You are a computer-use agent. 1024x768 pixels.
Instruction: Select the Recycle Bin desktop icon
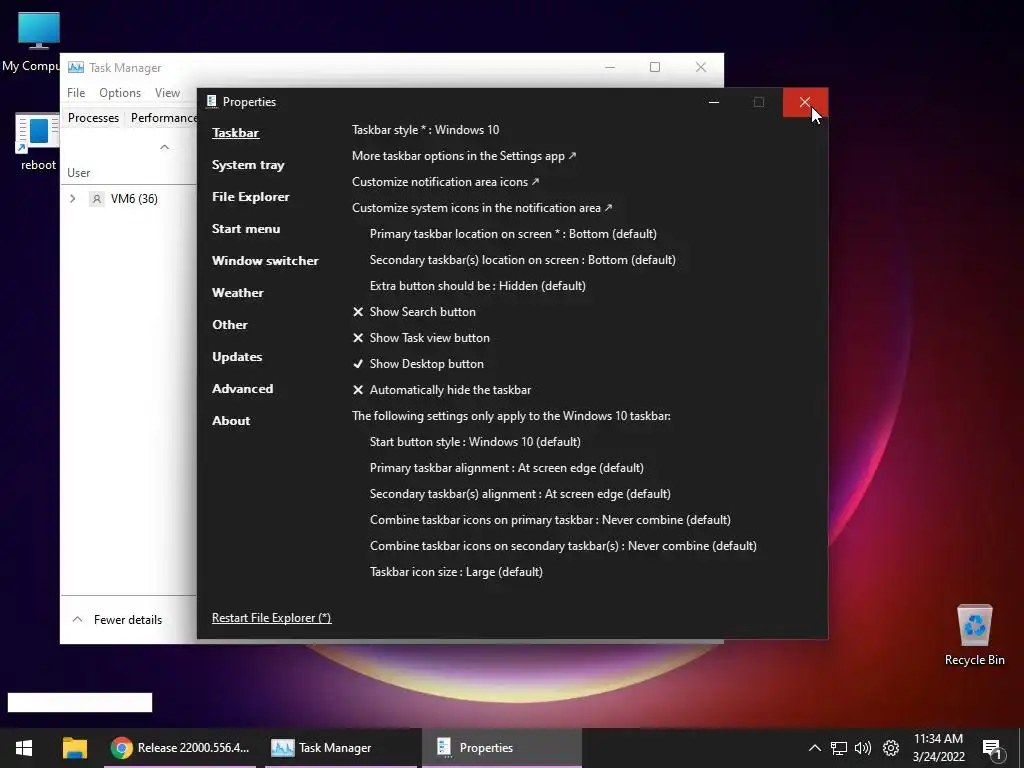[x=974, y=635]
